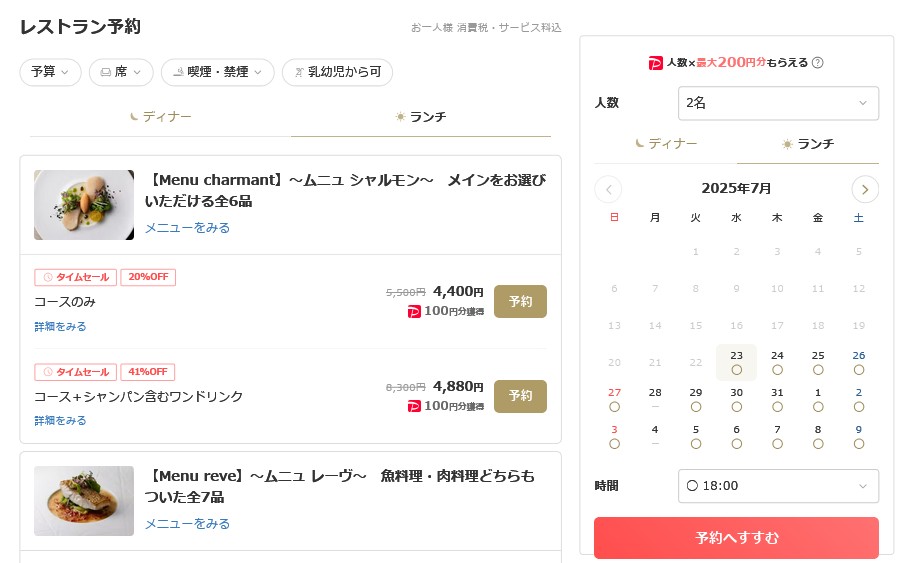
Task: Open メニューをみる link for Menu charmant
Action: (x=188, y=228)
